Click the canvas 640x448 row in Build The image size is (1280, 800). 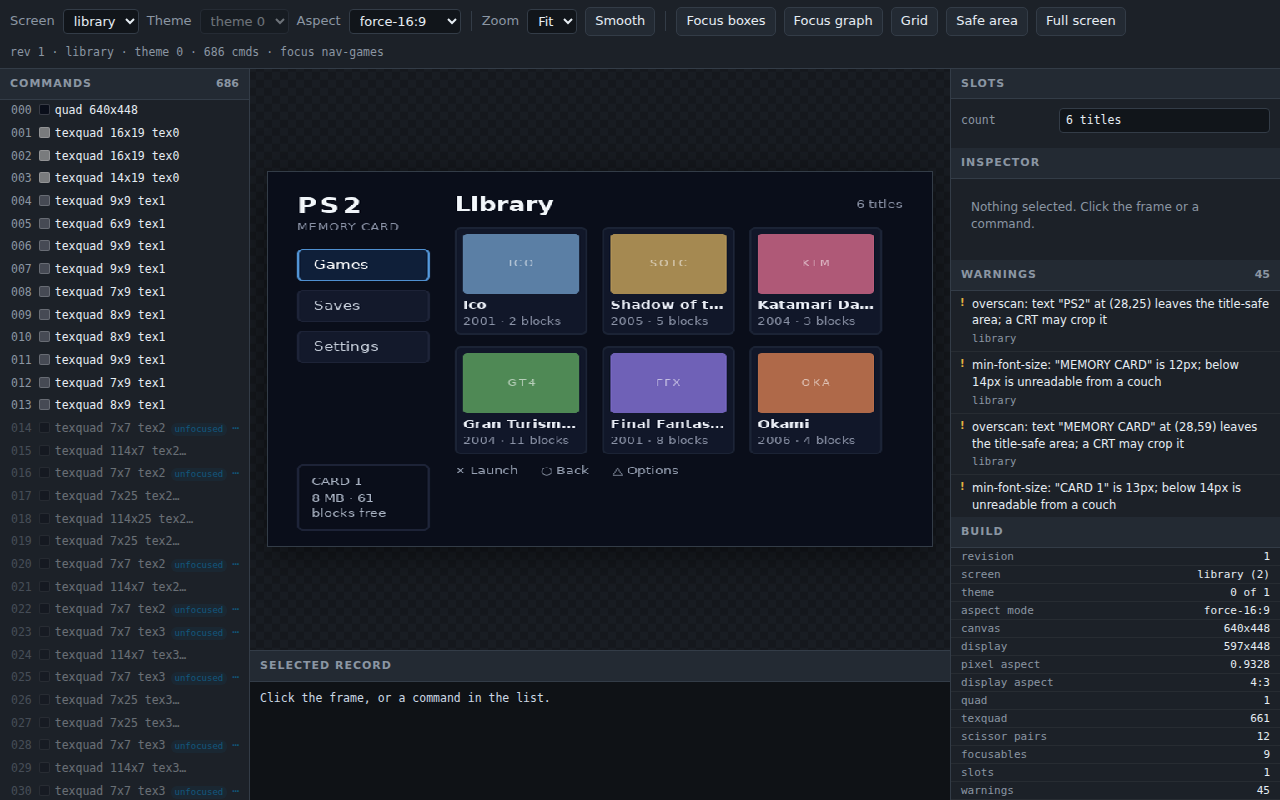click(x=1115, y=628)
